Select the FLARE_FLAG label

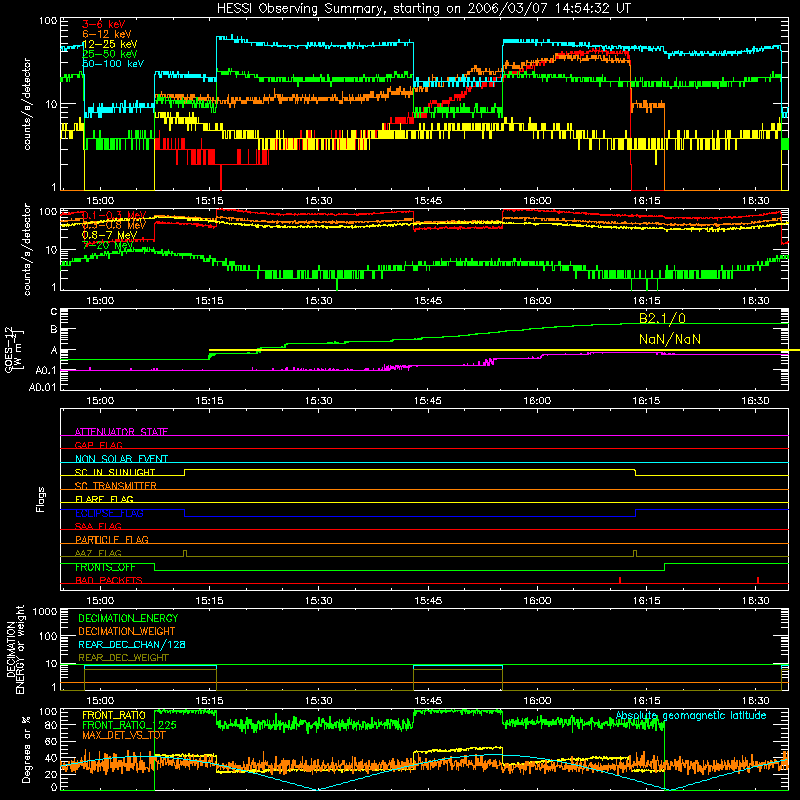[104, 499]
